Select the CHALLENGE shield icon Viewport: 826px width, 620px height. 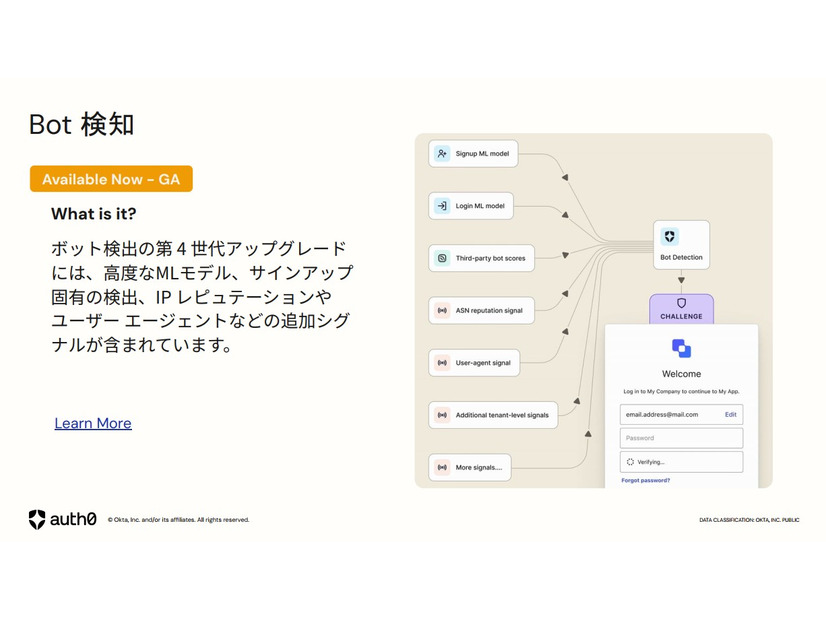pos(681,304)
